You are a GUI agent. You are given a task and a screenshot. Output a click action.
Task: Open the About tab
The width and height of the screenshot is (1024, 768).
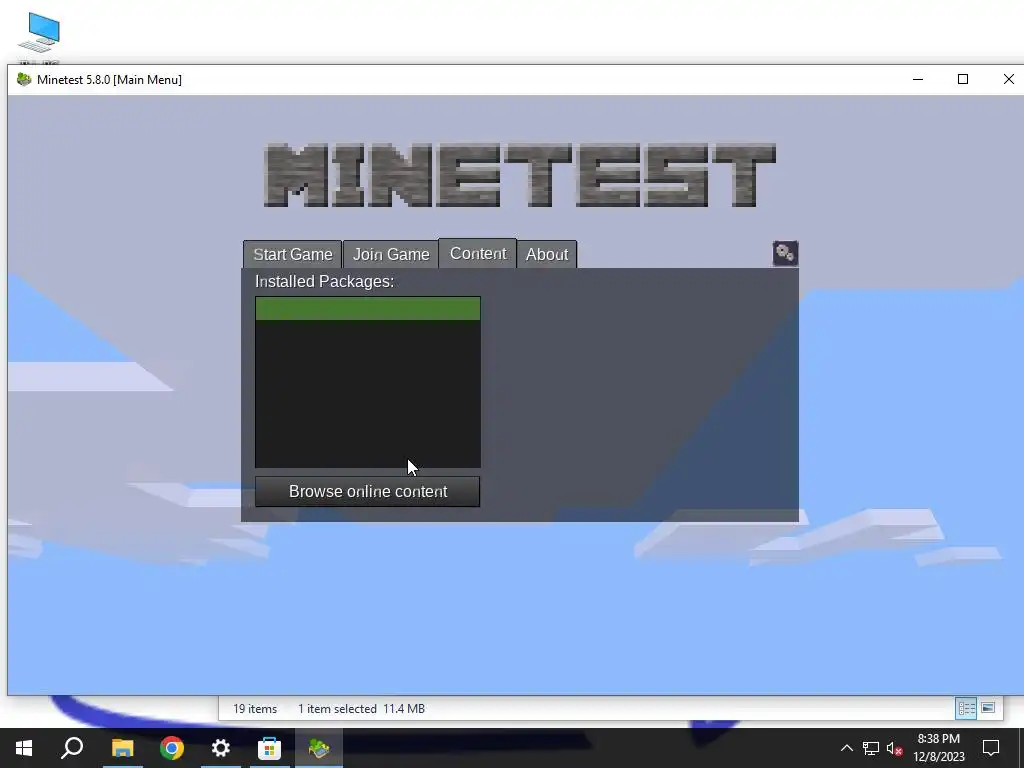click(547, 254)
